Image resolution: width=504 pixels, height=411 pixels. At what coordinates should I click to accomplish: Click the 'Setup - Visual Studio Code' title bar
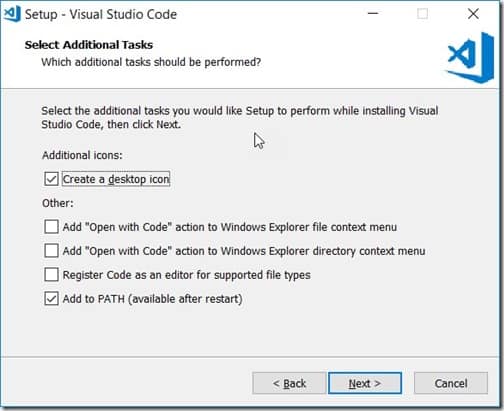click(101, 14)
